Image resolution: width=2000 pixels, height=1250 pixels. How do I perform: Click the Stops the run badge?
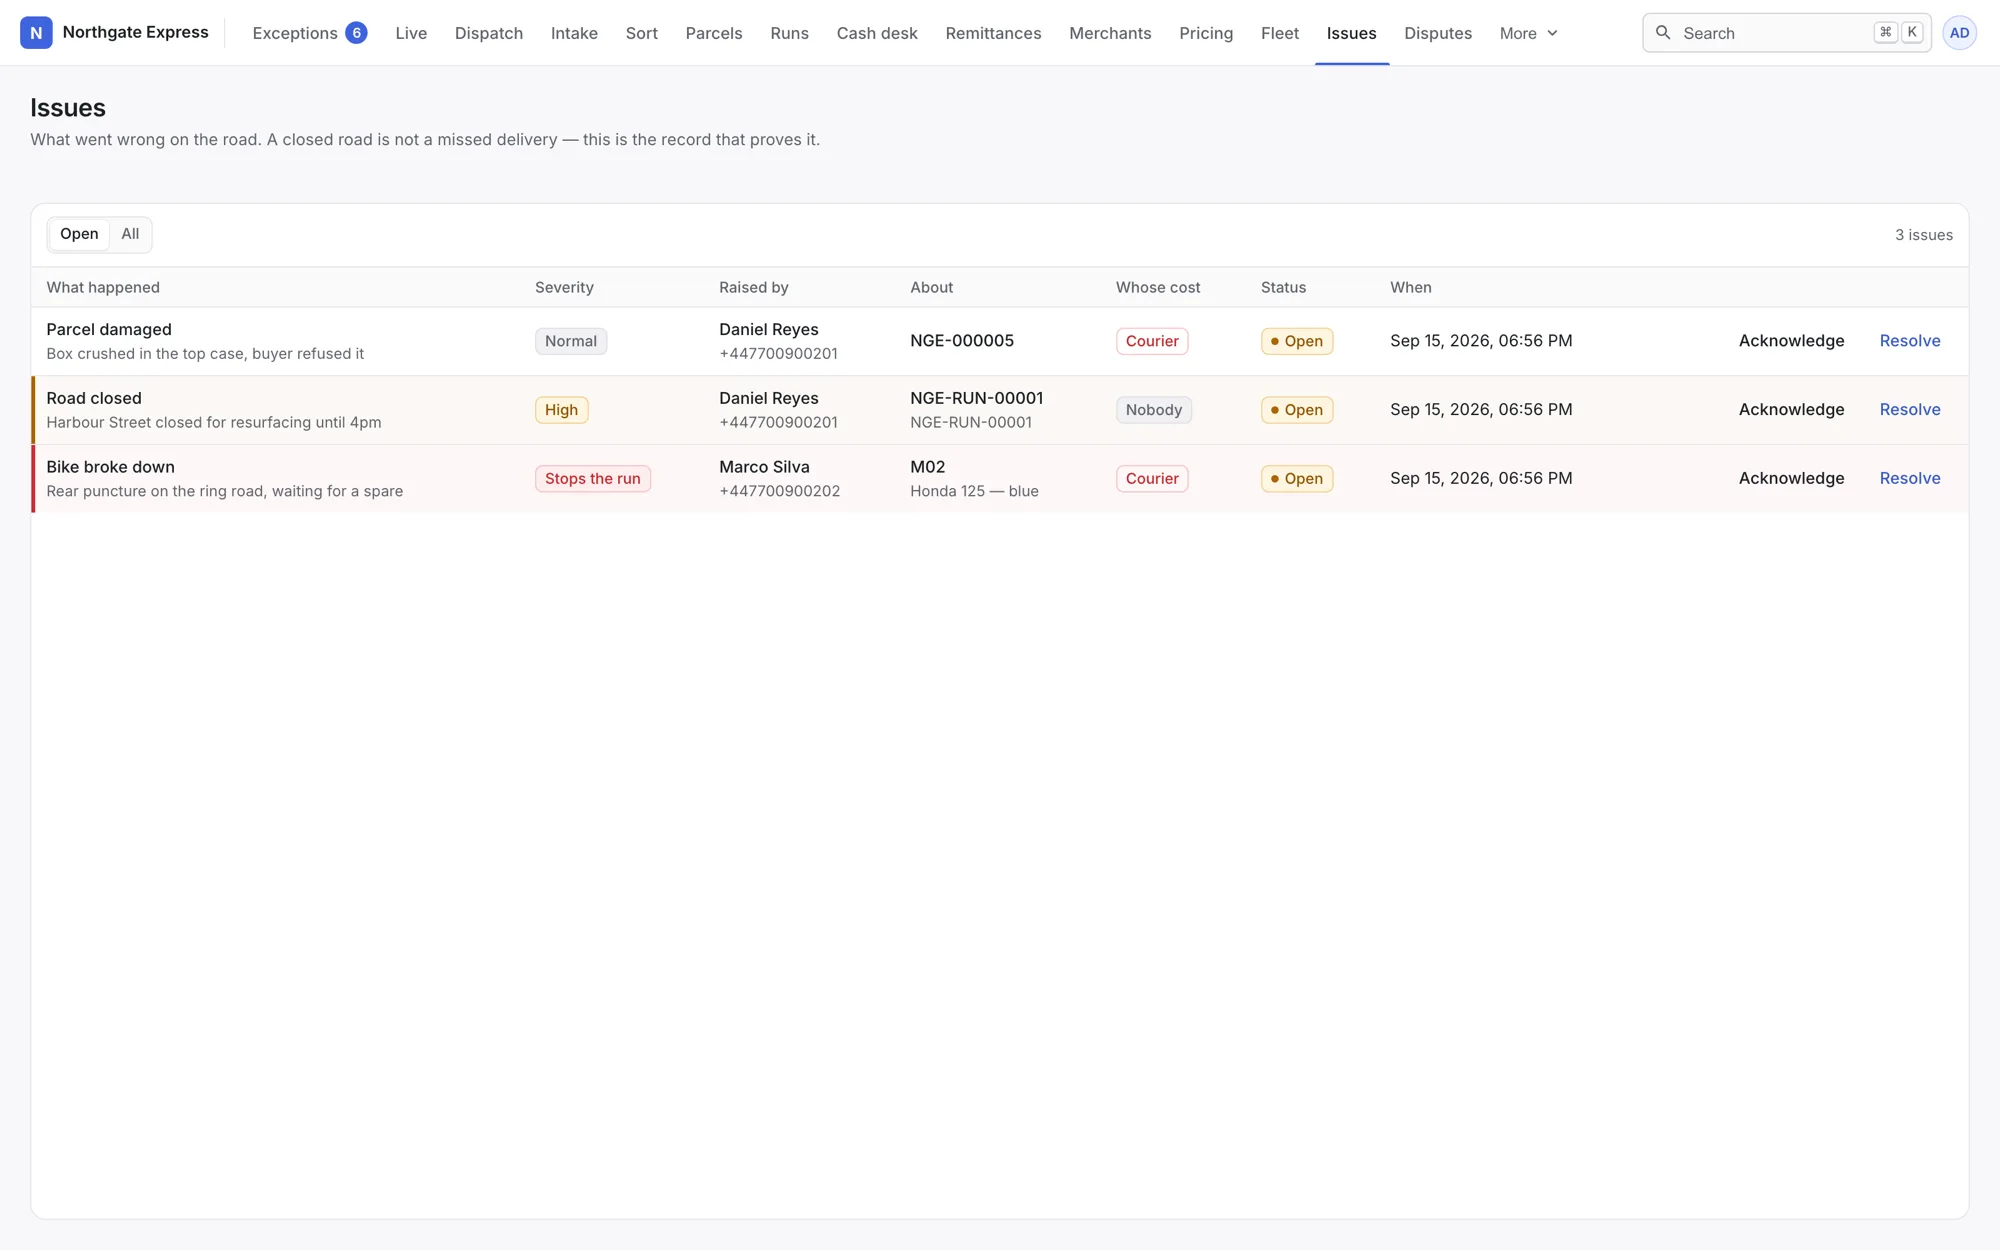click(x=593, y=478)
